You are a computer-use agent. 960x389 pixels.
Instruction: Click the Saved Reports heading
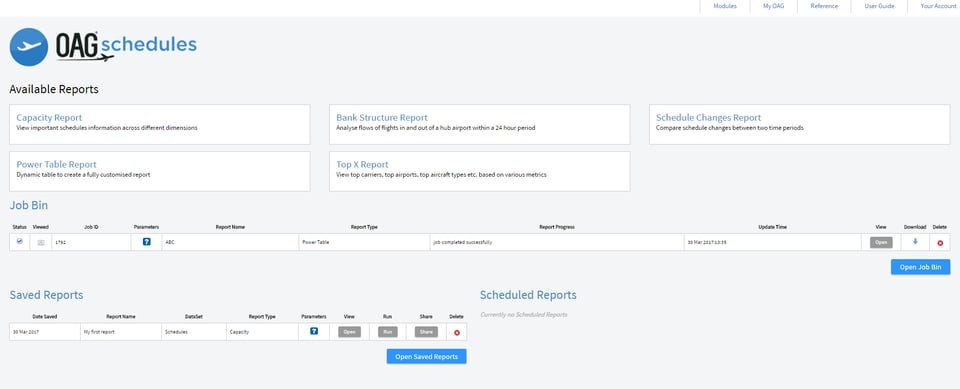(47, 295)
